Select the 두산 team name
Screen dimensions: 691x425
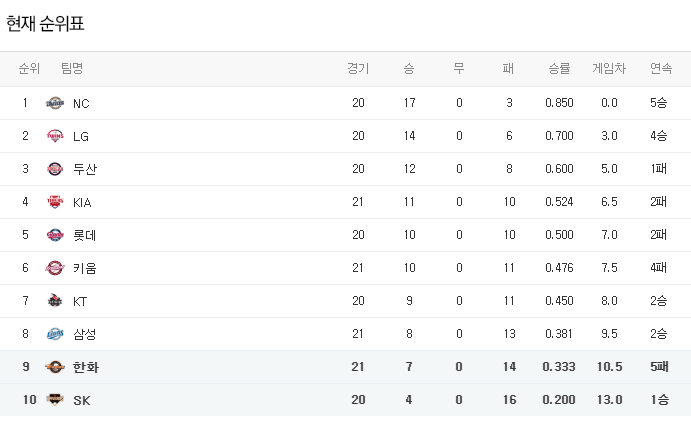click(85, 169)
